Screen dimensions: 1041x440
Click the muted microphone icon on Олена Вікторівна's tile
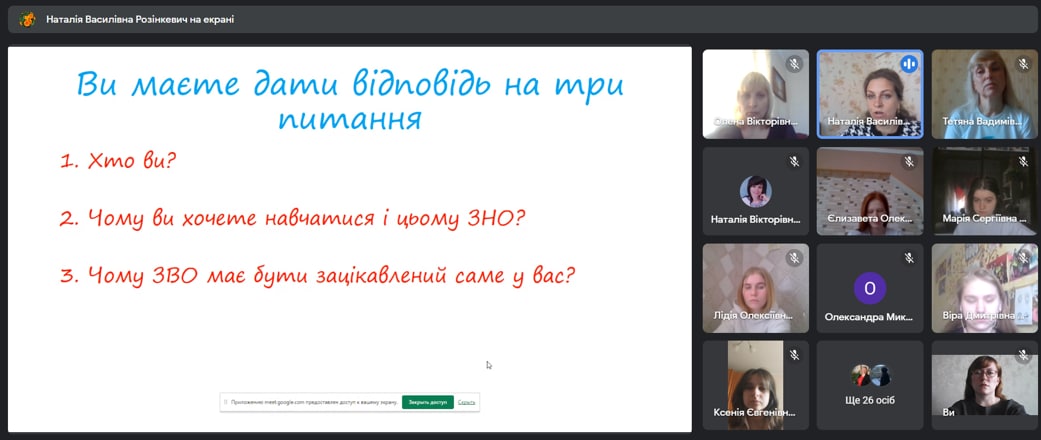tap(795, 64)
